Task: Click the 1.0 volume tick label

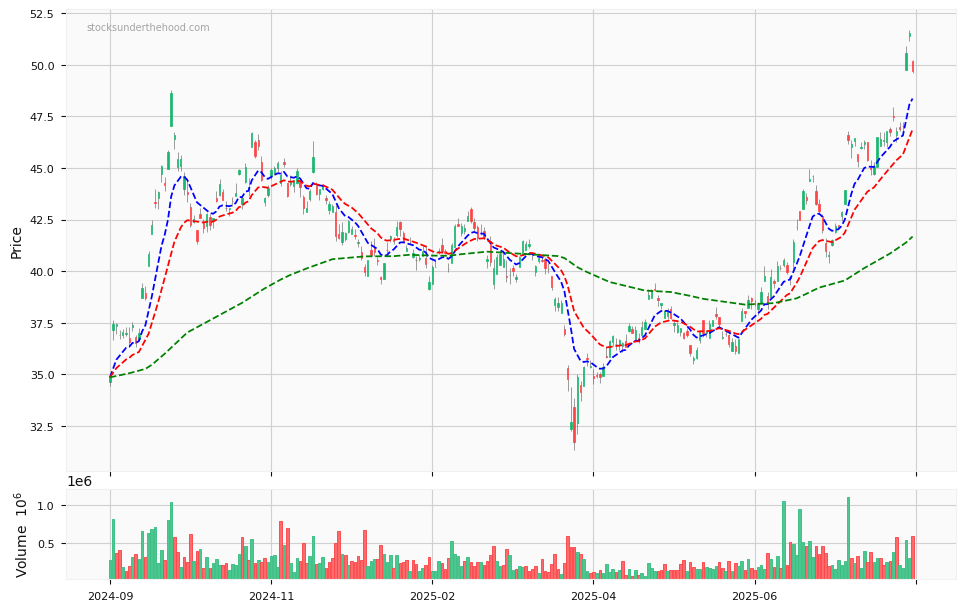Action: 47,506
